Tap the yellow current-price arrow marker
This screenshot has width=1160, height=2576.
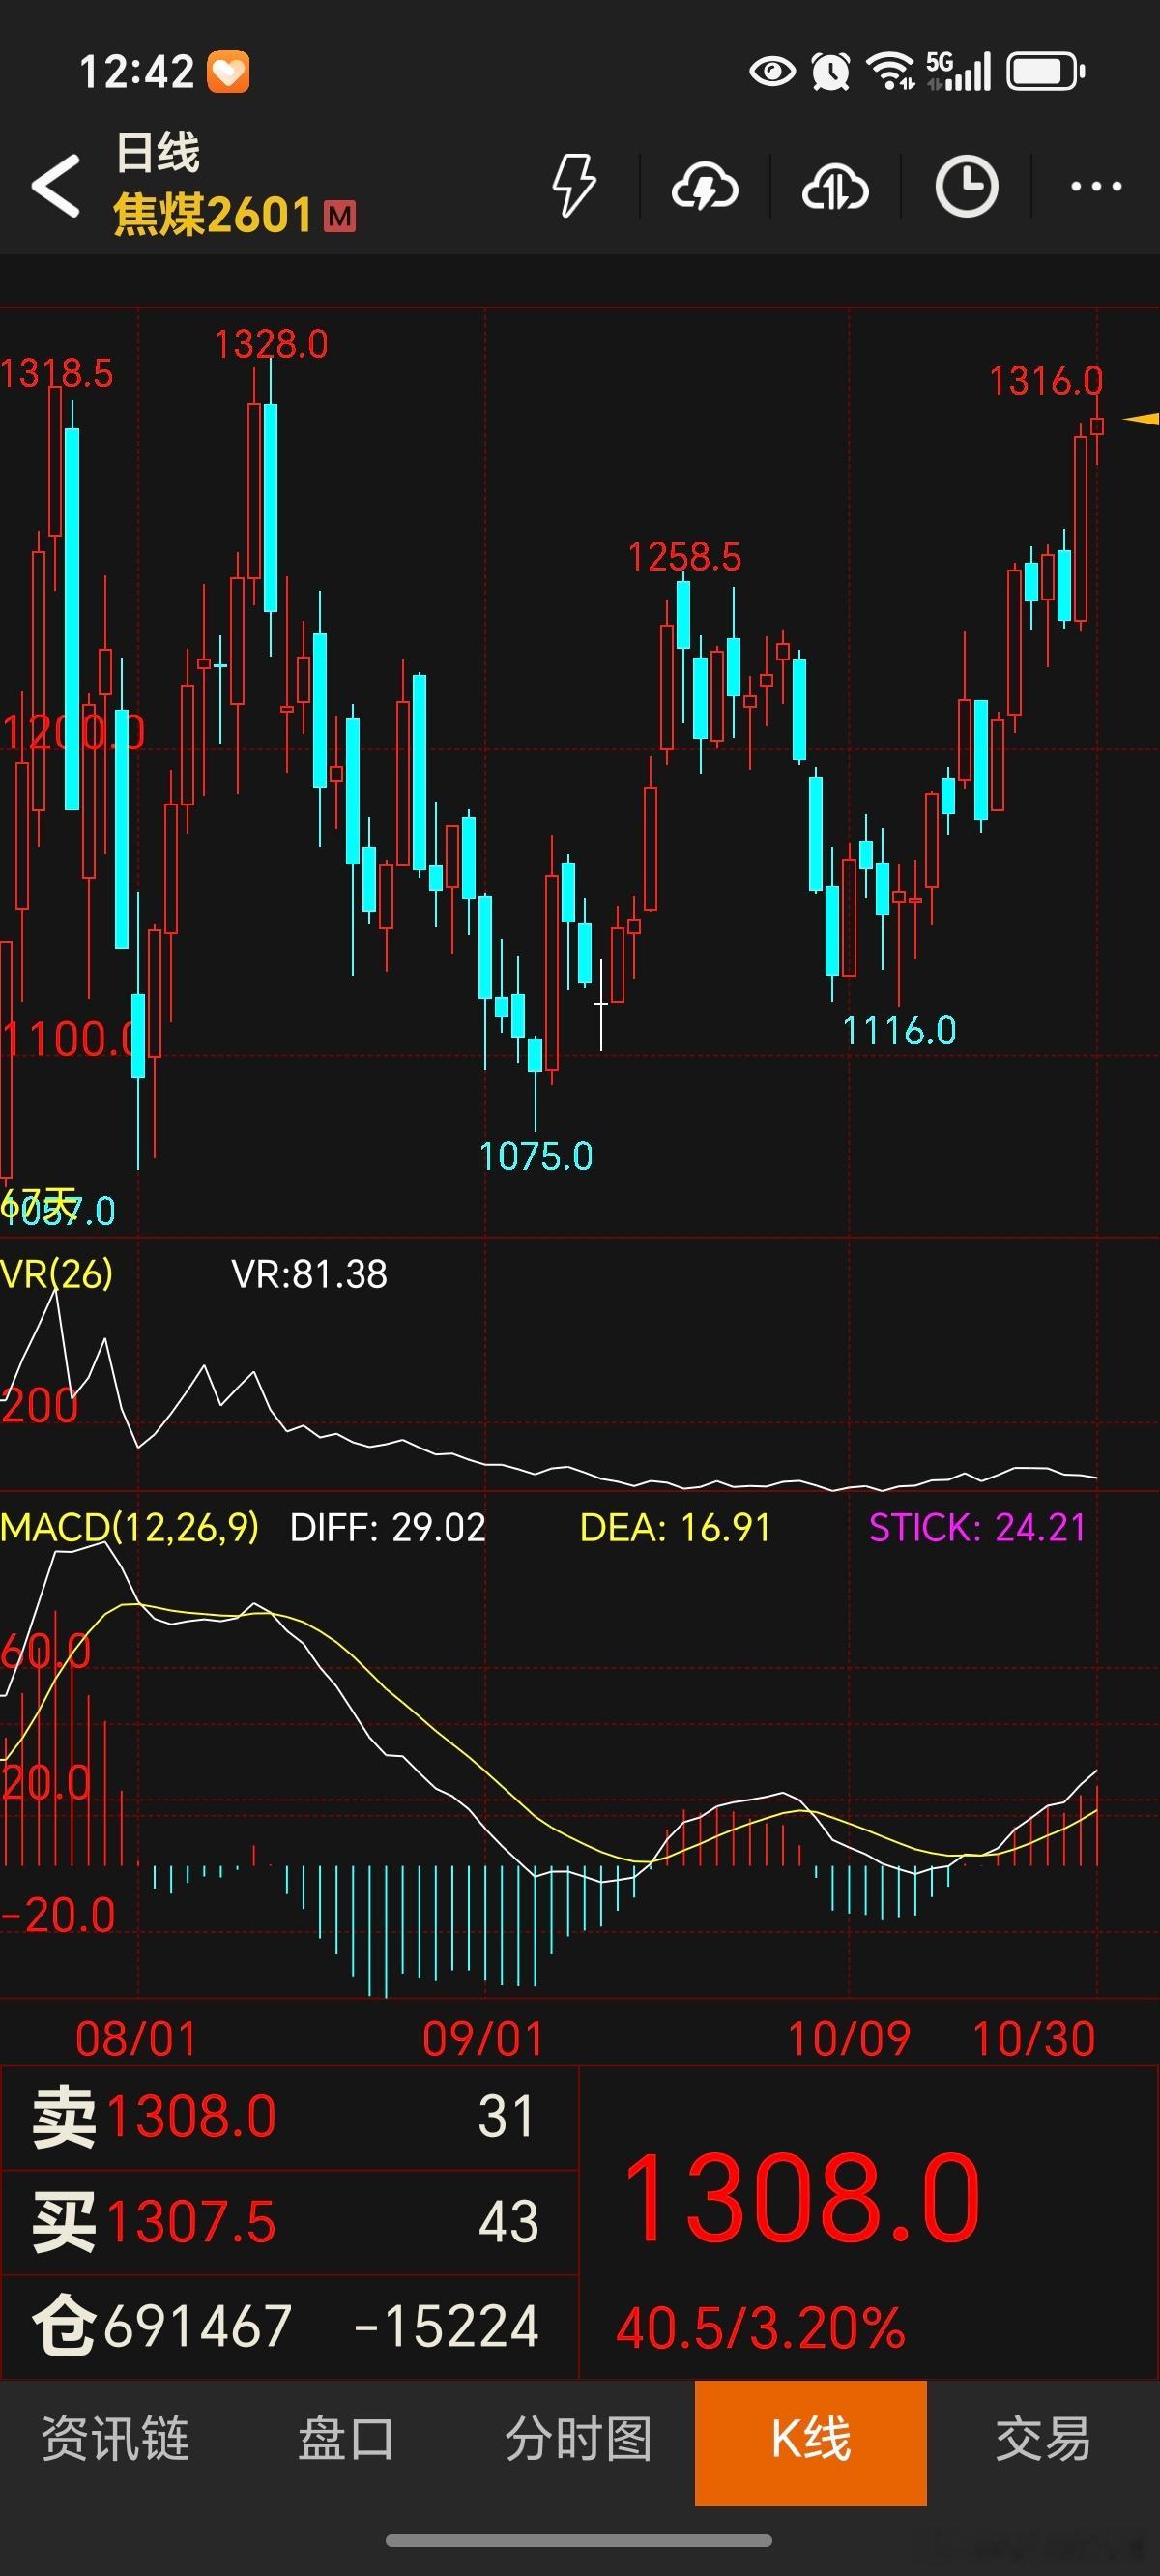[1141, 419]
